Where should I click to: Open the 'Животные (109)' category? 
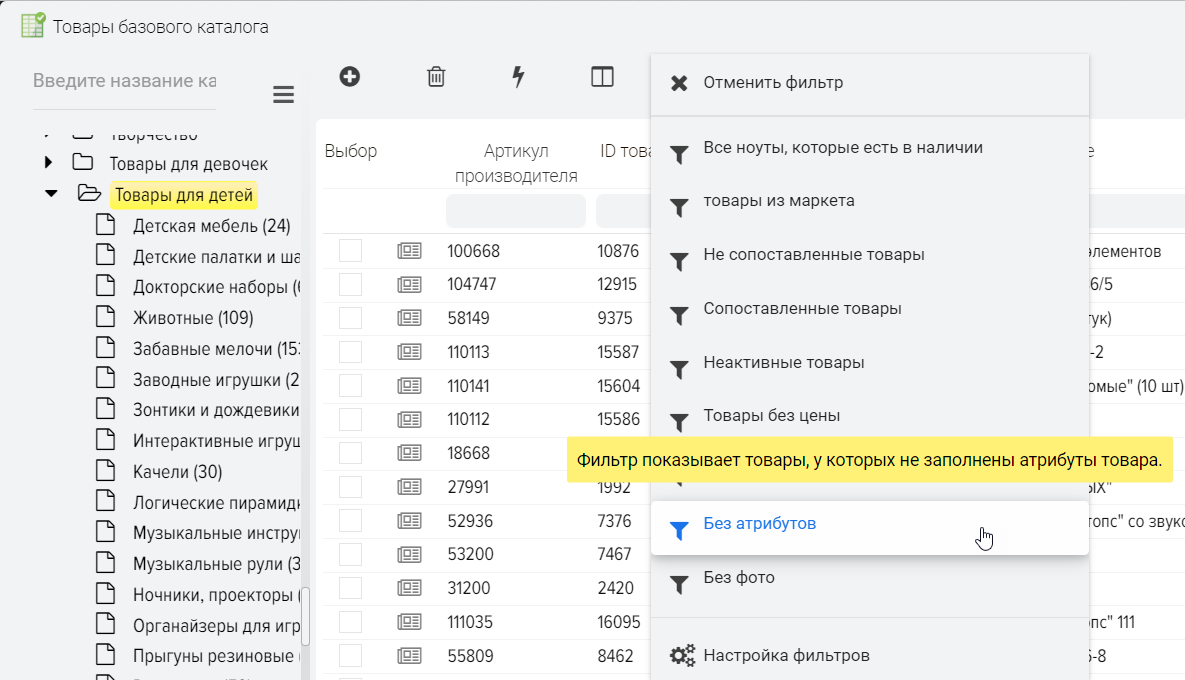pos(193,318)
